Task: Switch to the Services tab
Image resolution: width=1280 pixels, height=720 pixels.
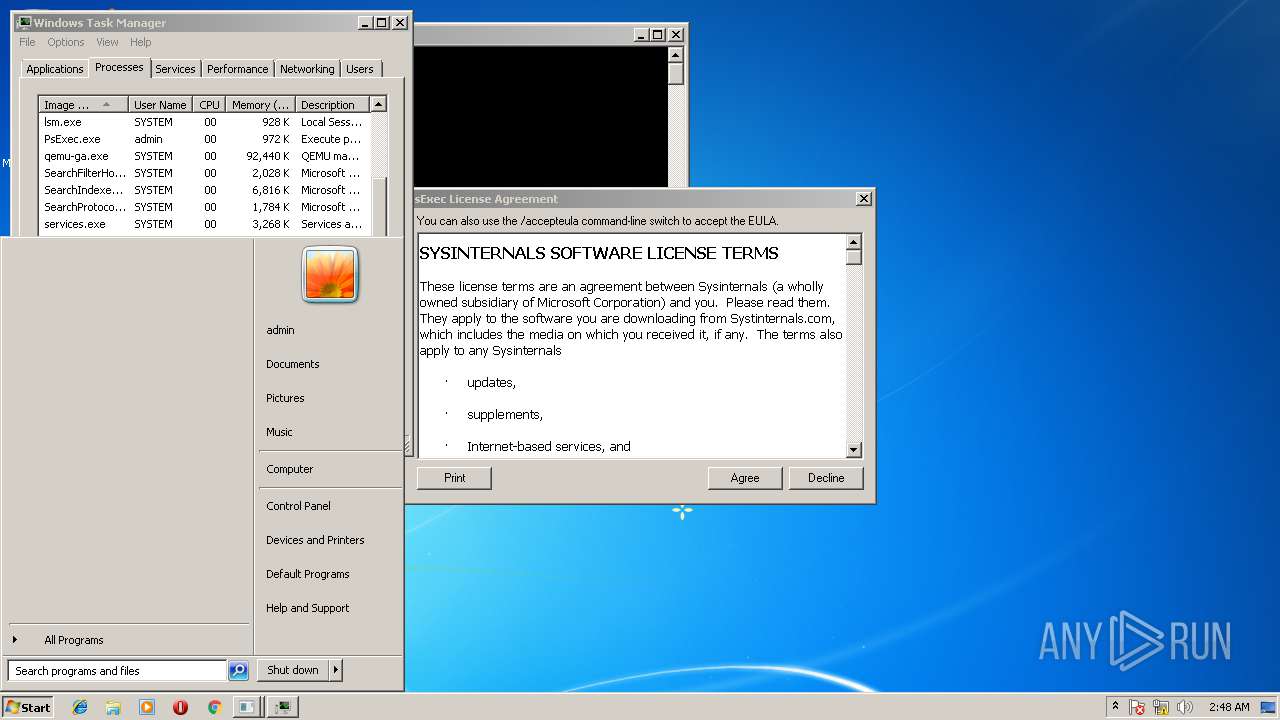Action: point(175,69)
